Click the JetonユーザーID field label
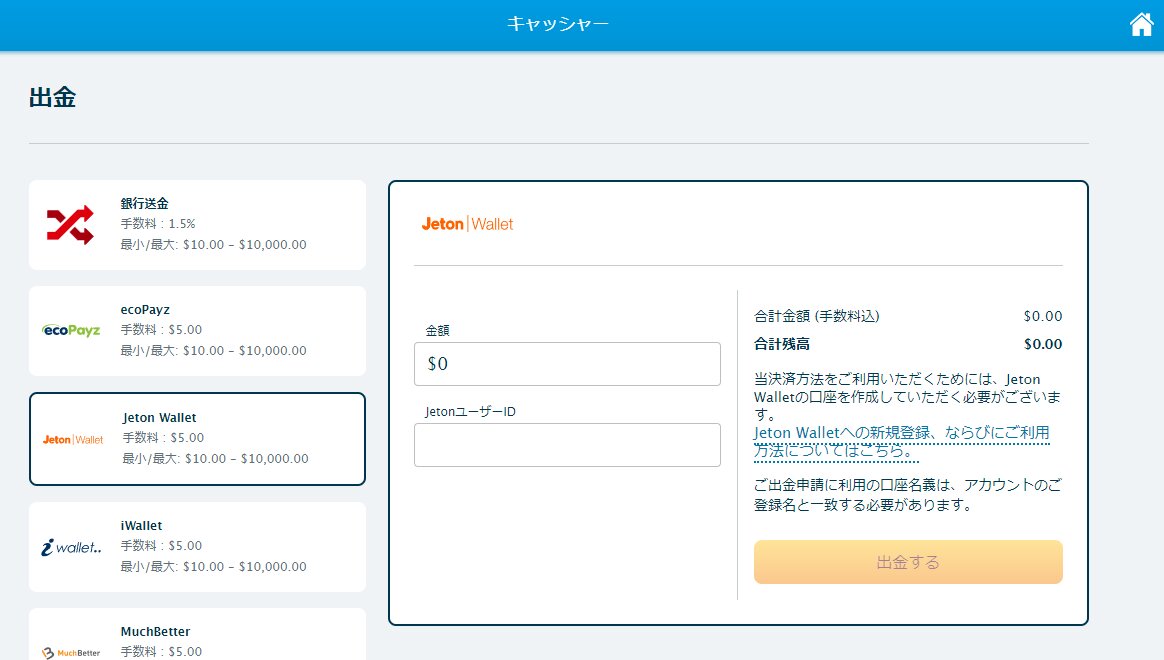The height and width of the screenshot is (660, 1164). (x=470, y=411)
